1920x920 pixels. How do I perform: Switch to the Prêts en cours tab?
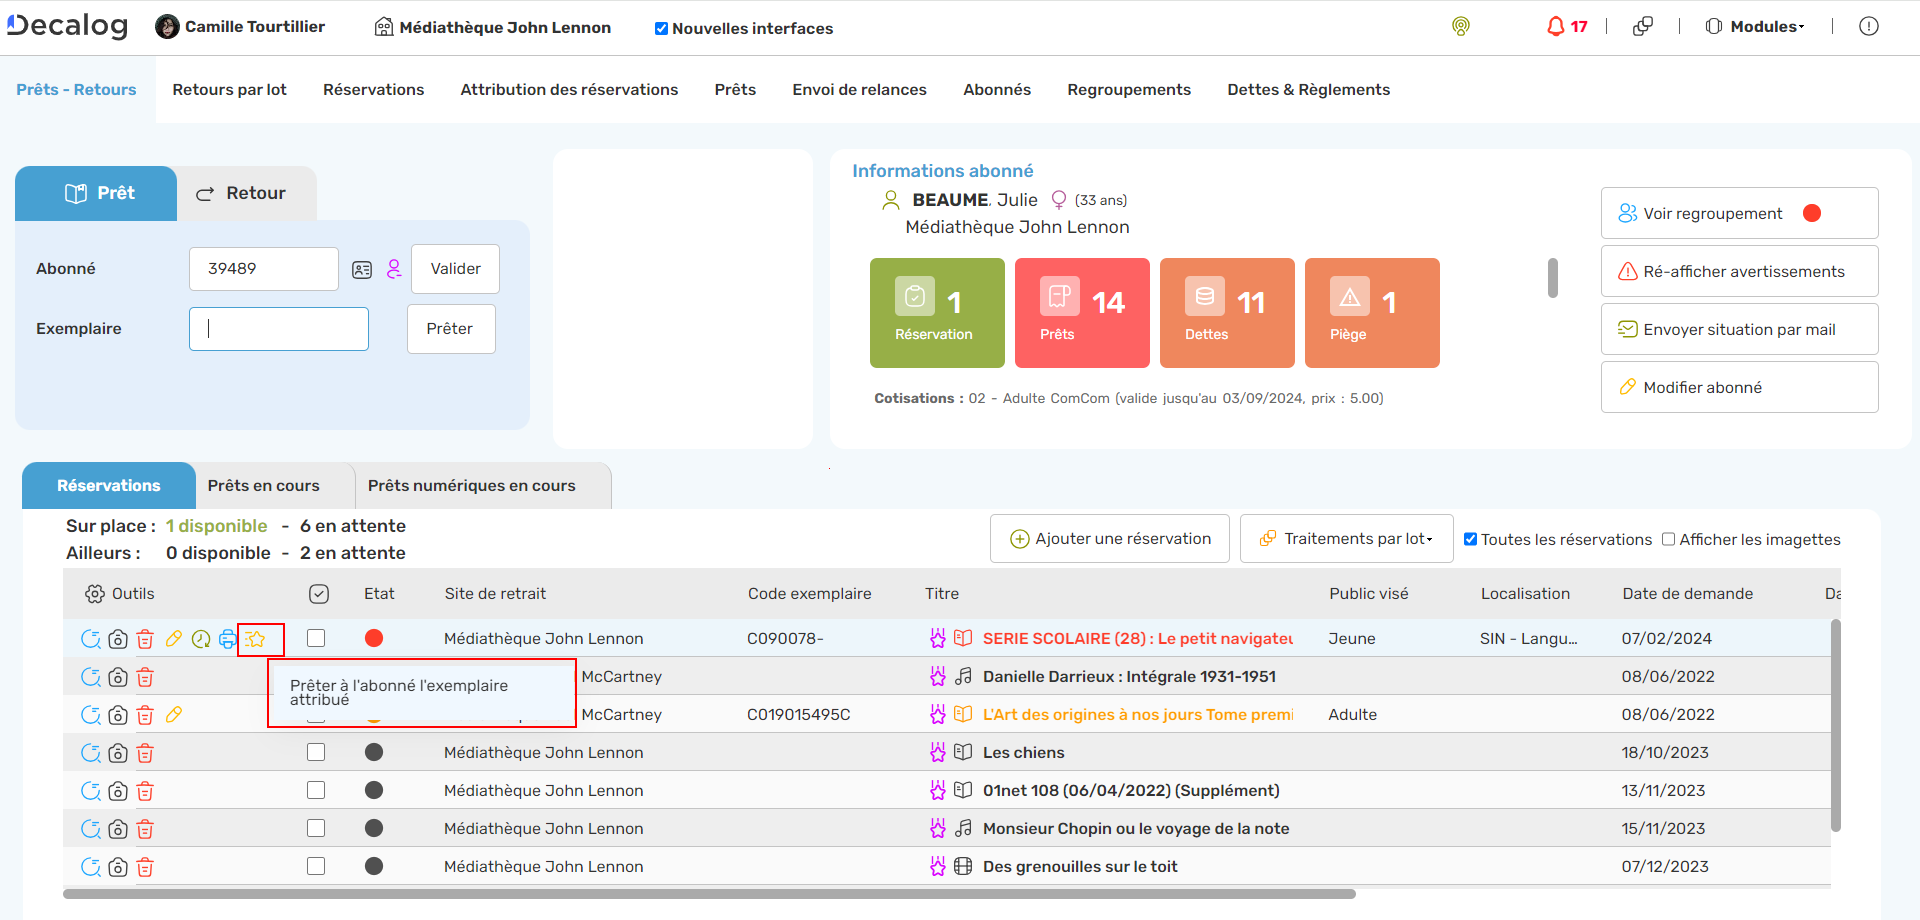[x=264, y=486]
